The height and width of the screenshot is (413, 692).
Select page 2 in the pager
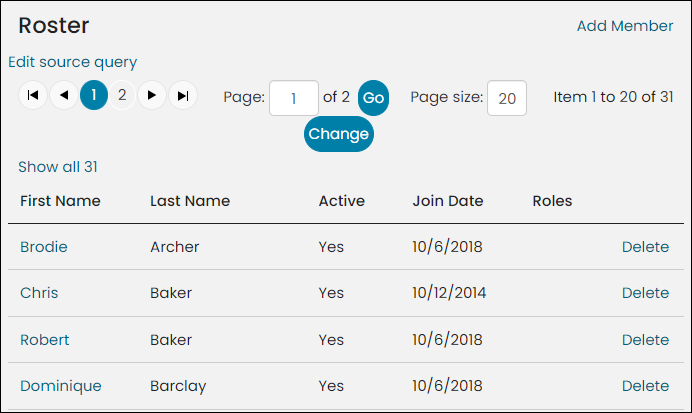point(122,95)
